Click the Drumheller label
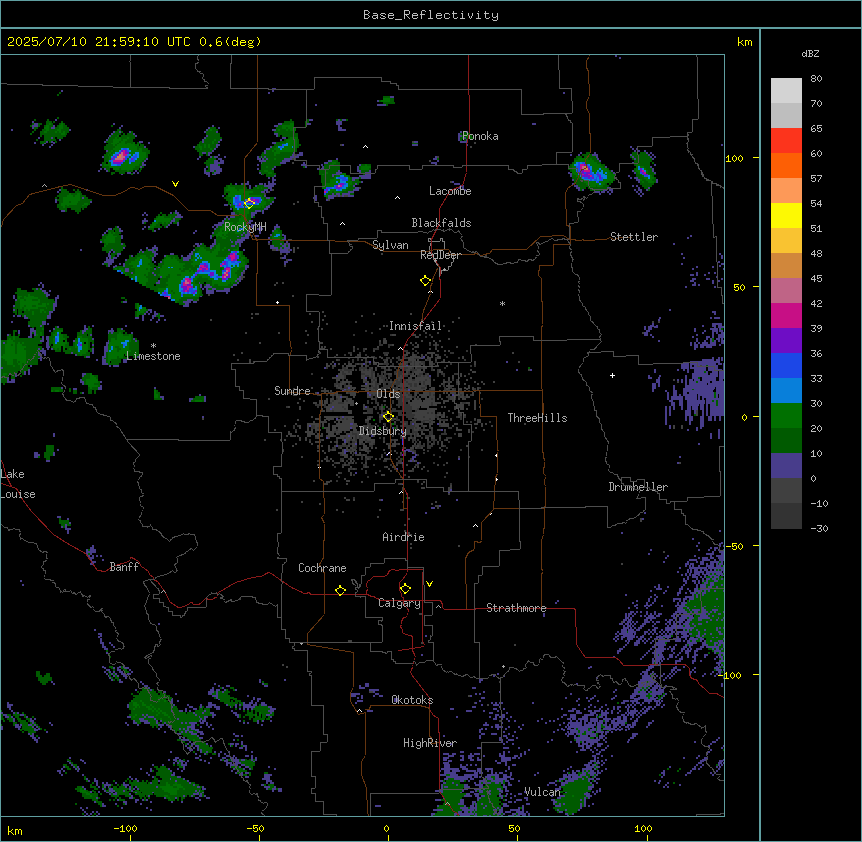 point(638,487)
